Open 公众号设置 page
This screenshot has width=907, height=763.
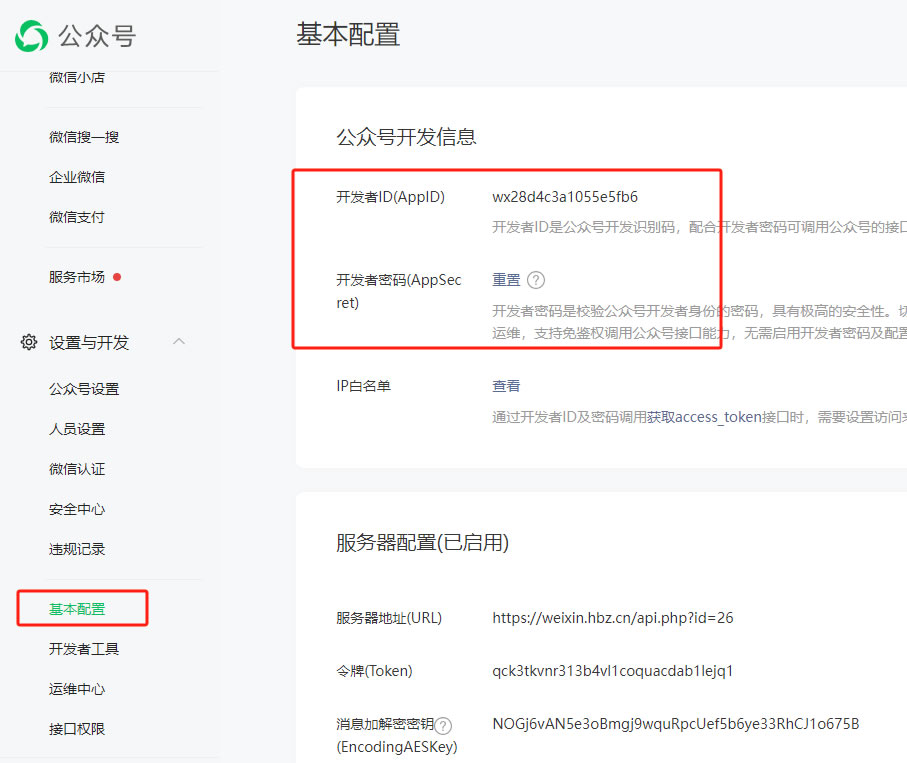84,389
